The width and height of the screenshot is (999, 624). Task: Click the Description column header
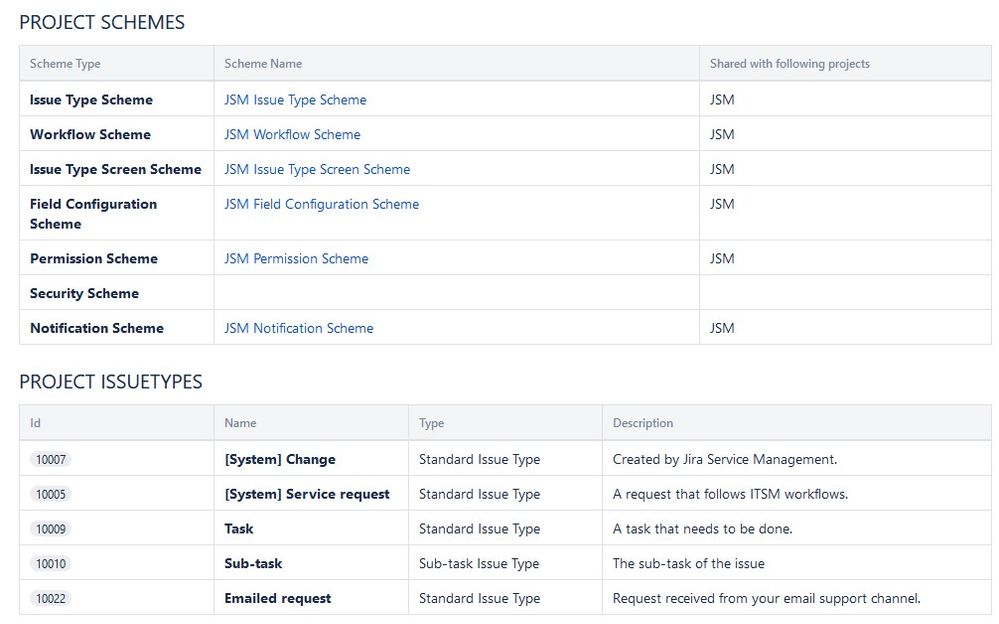coord(642,423)
